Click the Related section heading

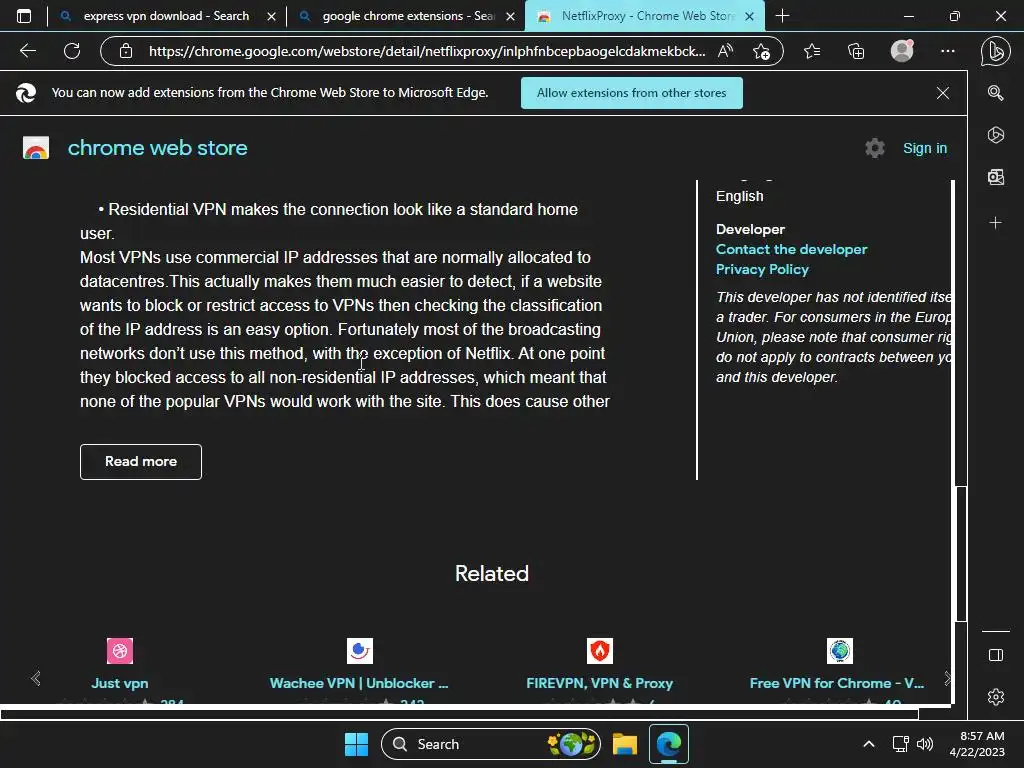[492, 573]
